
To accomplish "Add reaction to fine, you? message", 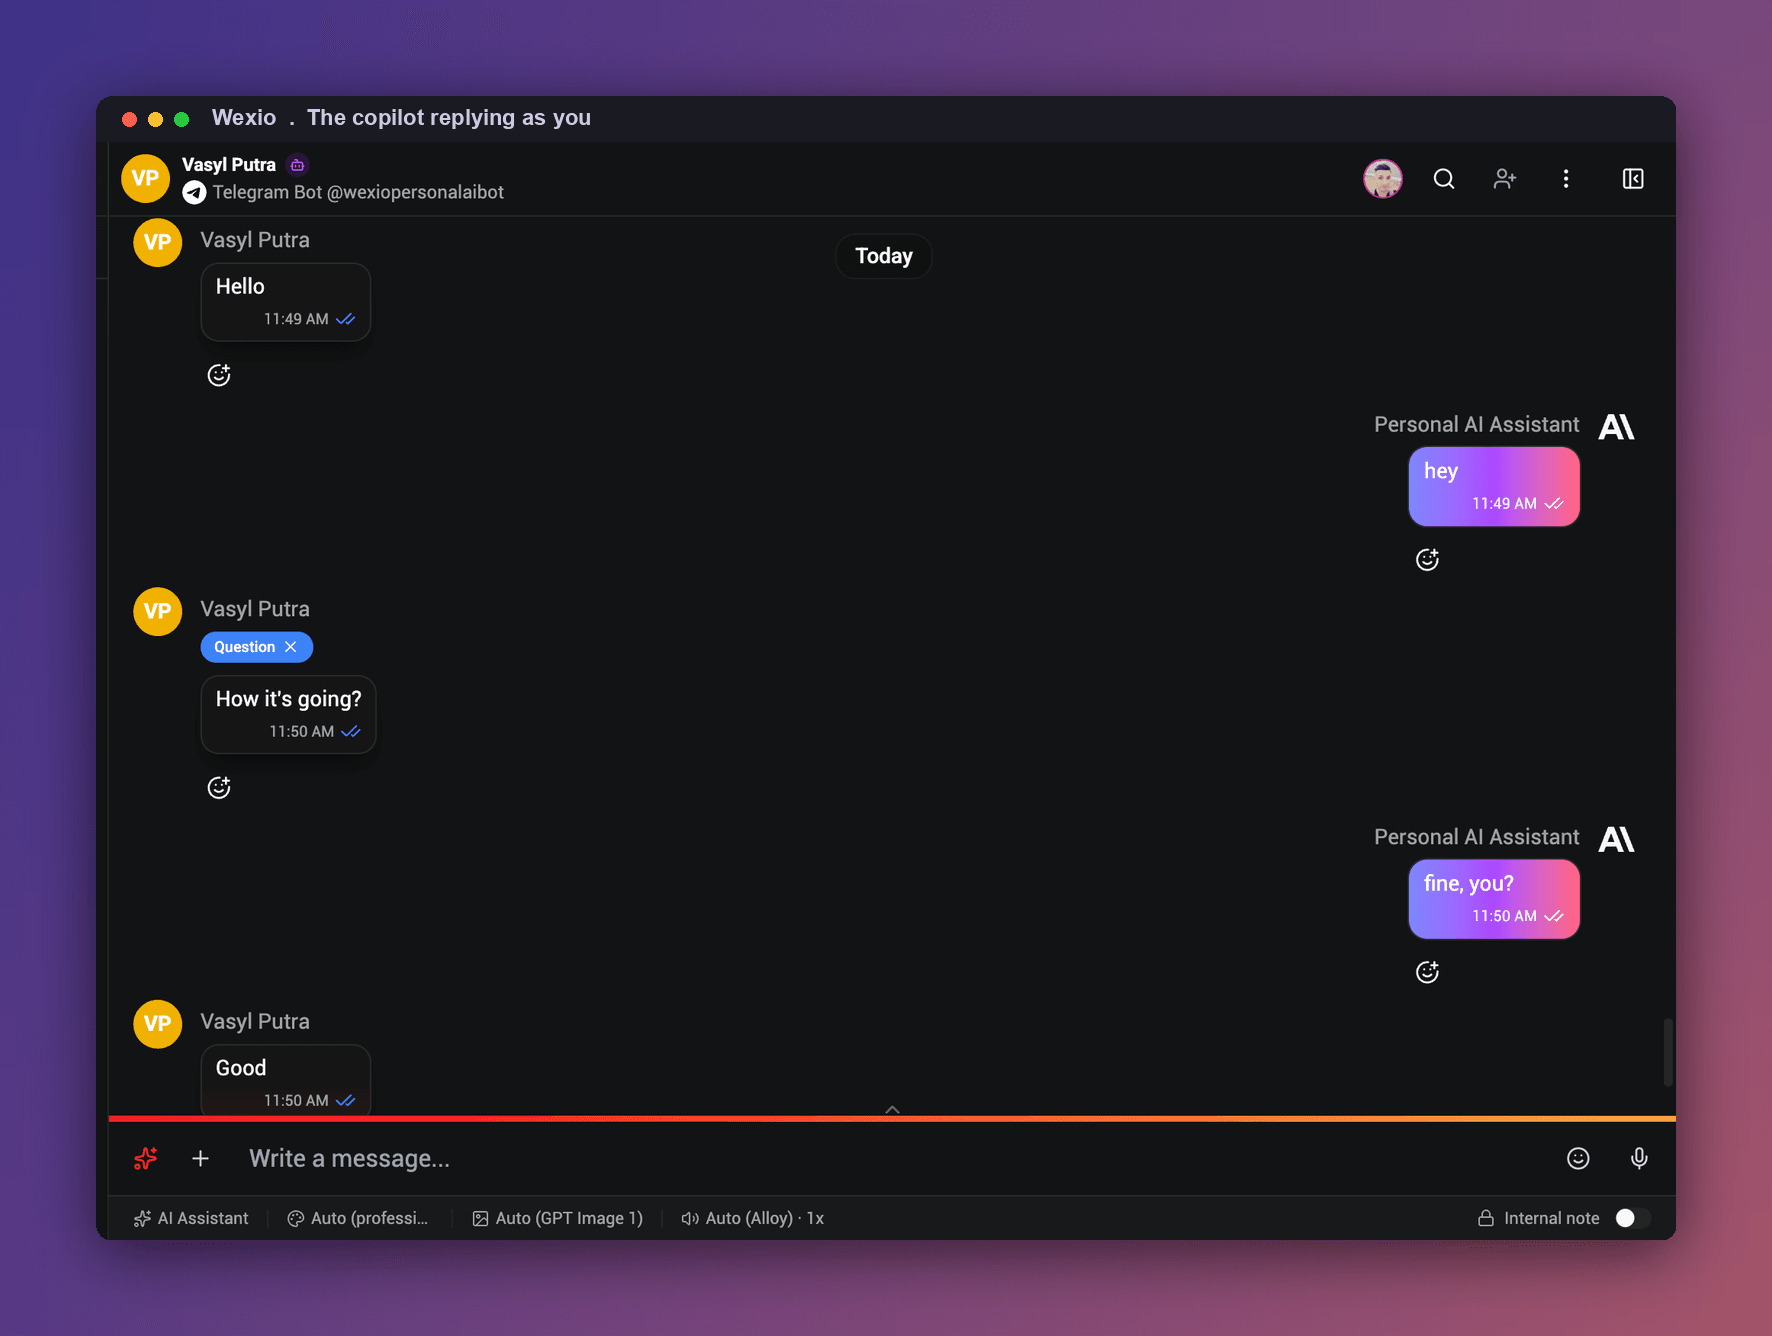I will pyautogui.click(x=1427, y=972).
